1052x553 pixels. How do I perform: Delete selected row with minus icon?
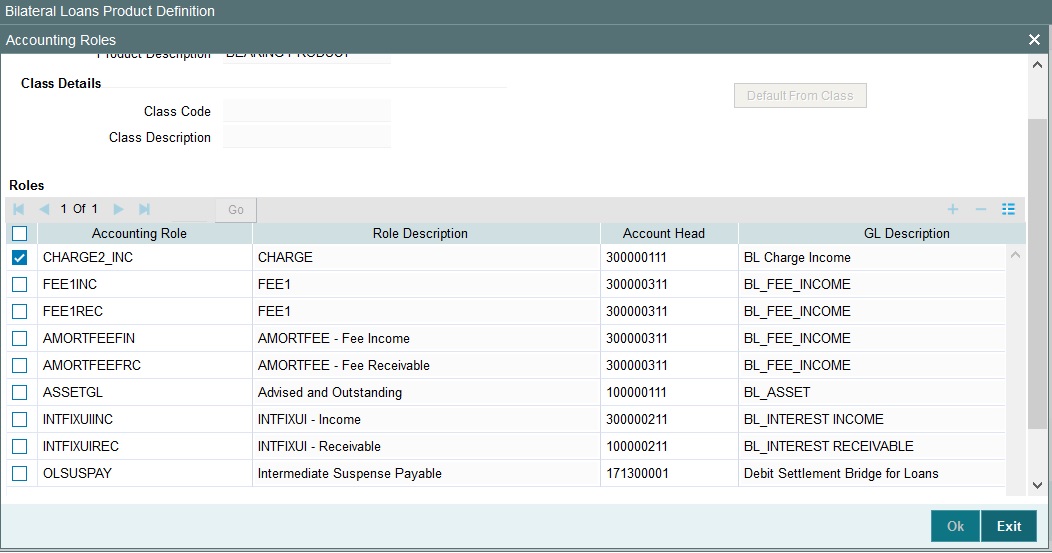pos(981,209)
